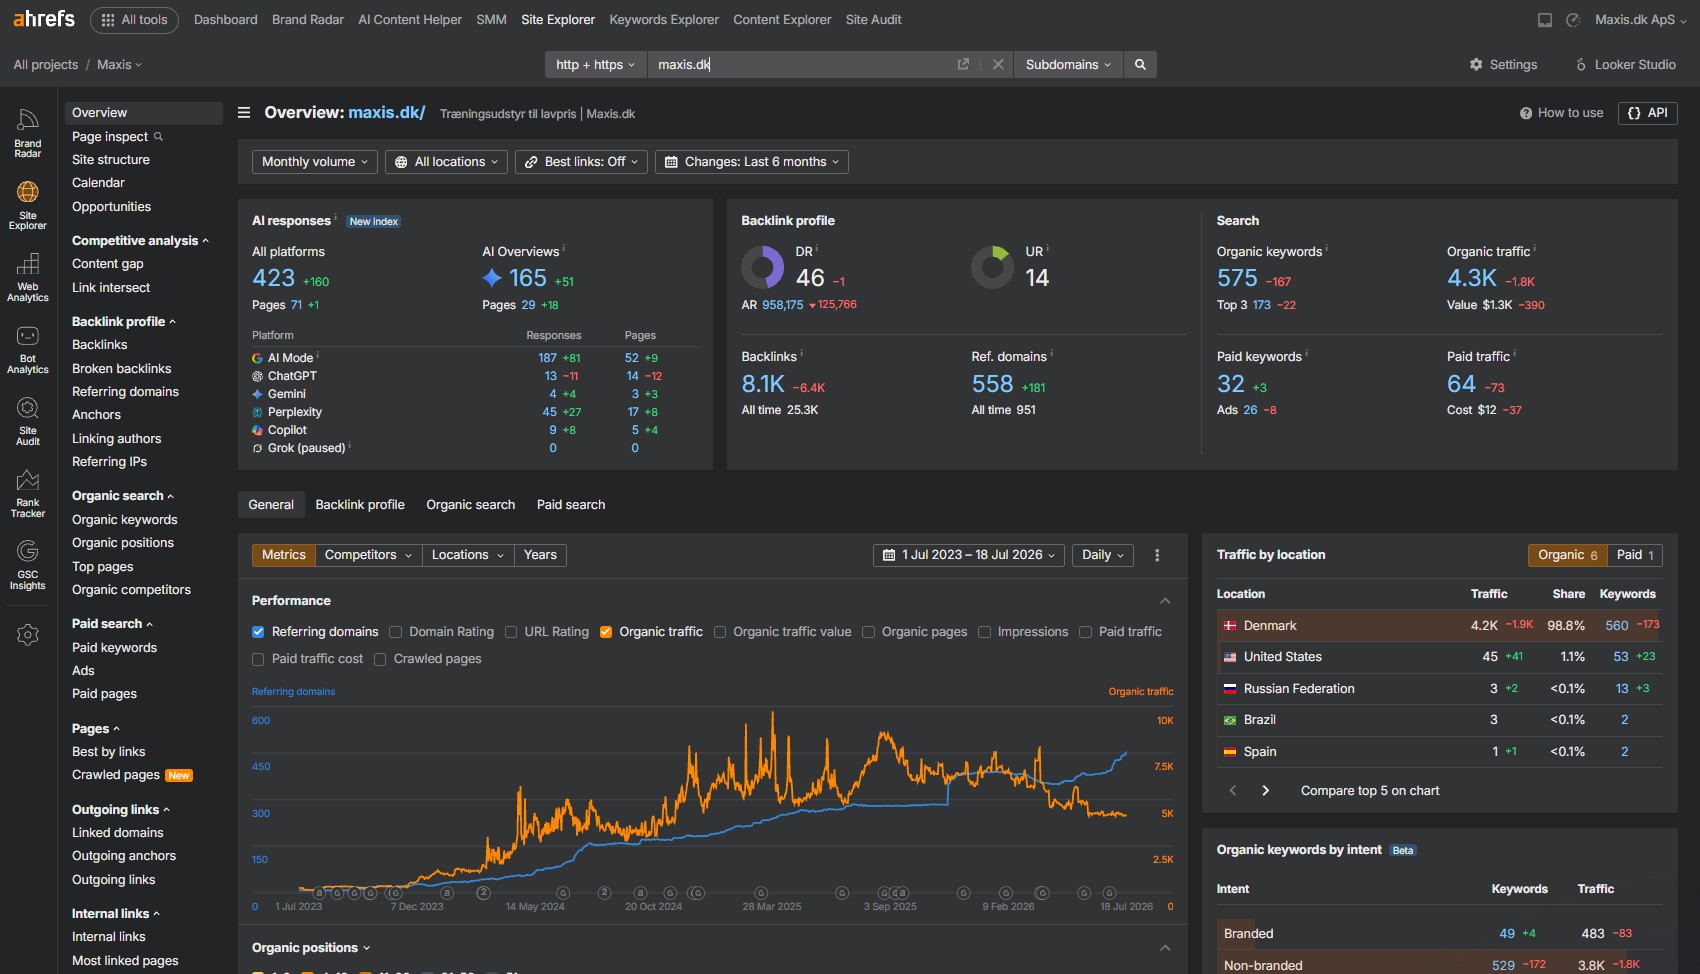1700x974 pixels.
Task: Open the Daily granularity dropdown
Action: pyautogui.click(x=1103, y=555)
